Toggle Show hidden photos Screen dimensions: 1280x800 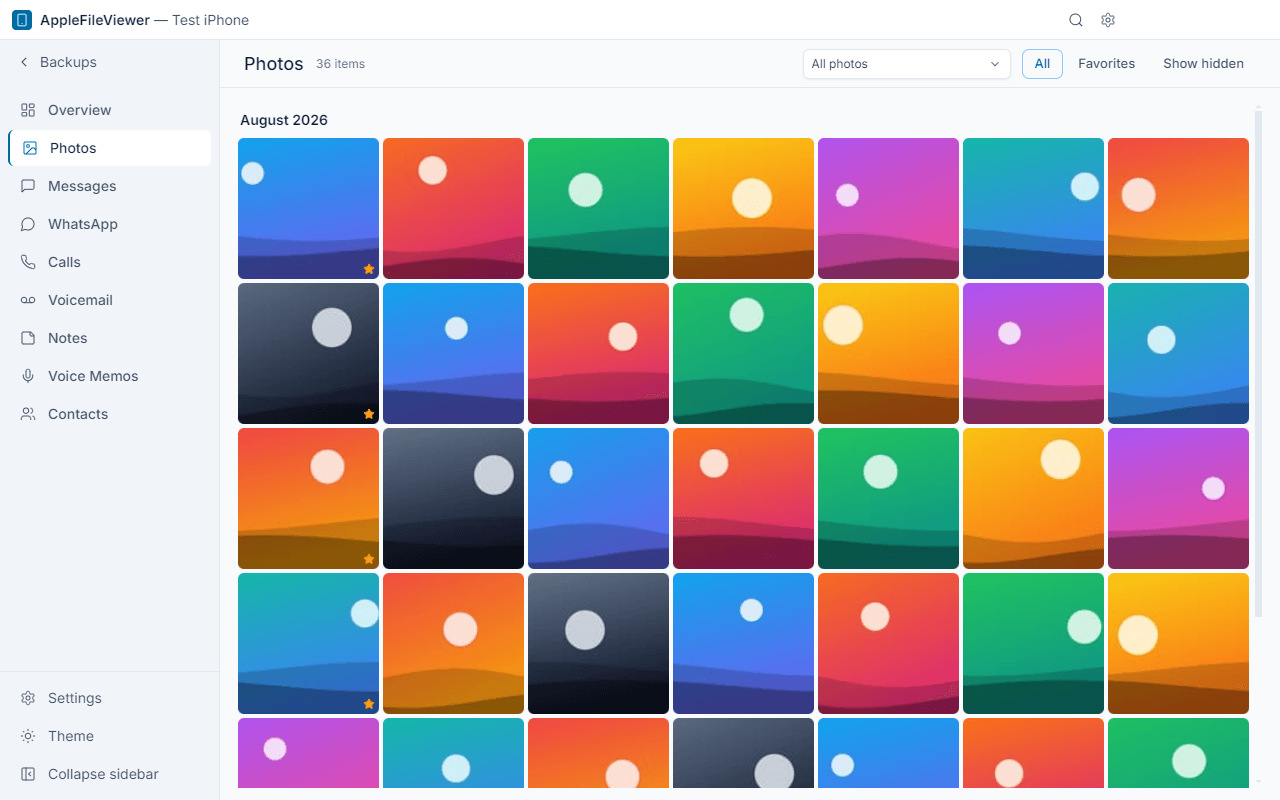1203,64
